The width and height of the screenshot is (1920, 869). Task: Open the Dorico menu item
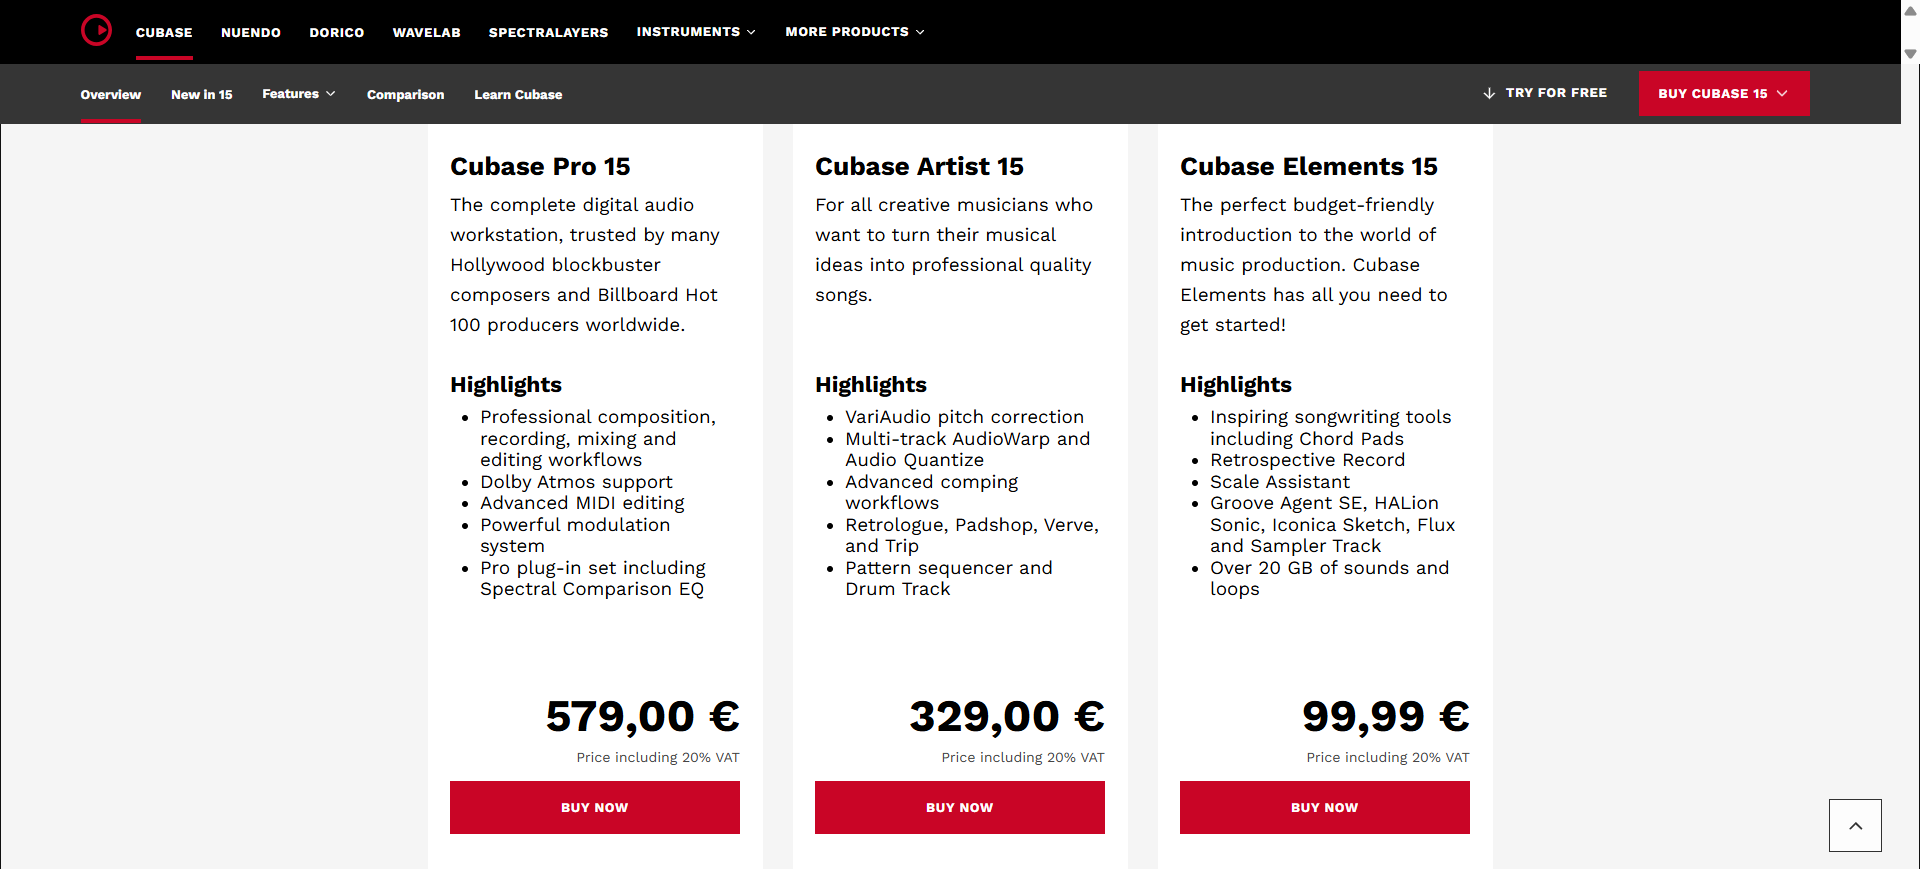pos(336,32)
